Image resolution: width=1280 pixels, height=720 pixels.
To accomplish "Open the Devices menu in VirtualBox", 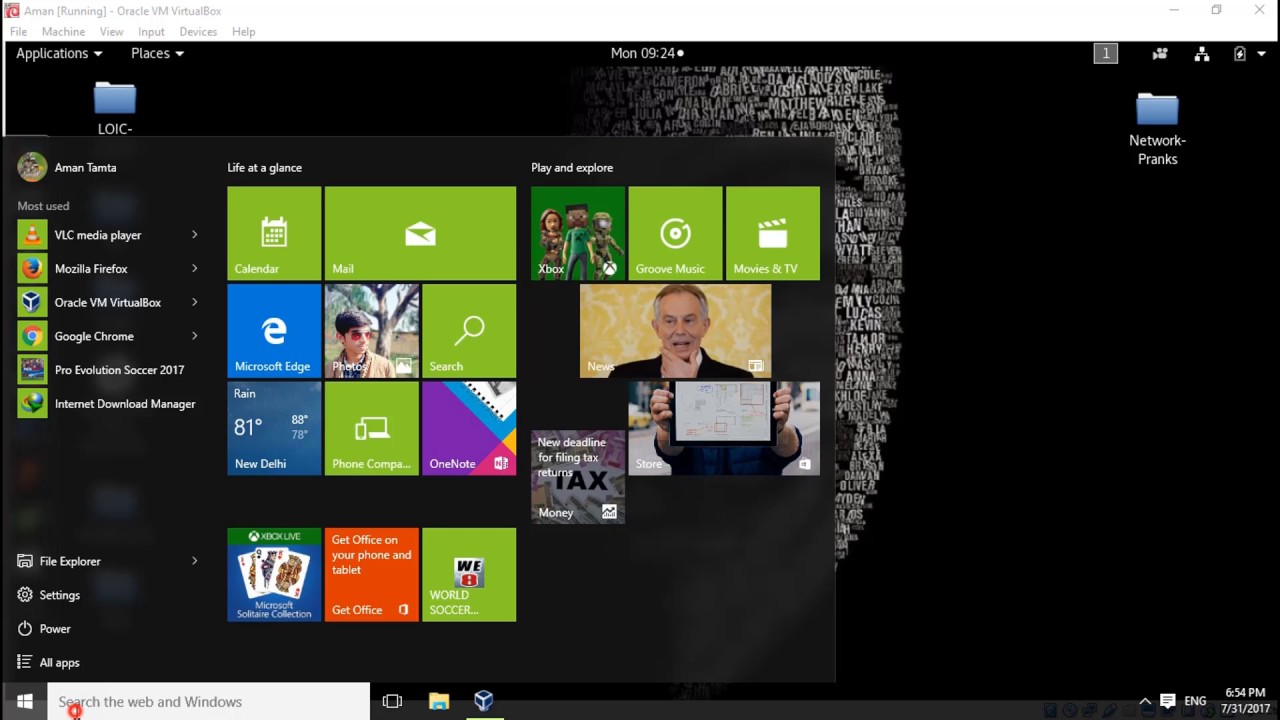I will point(198,32).
